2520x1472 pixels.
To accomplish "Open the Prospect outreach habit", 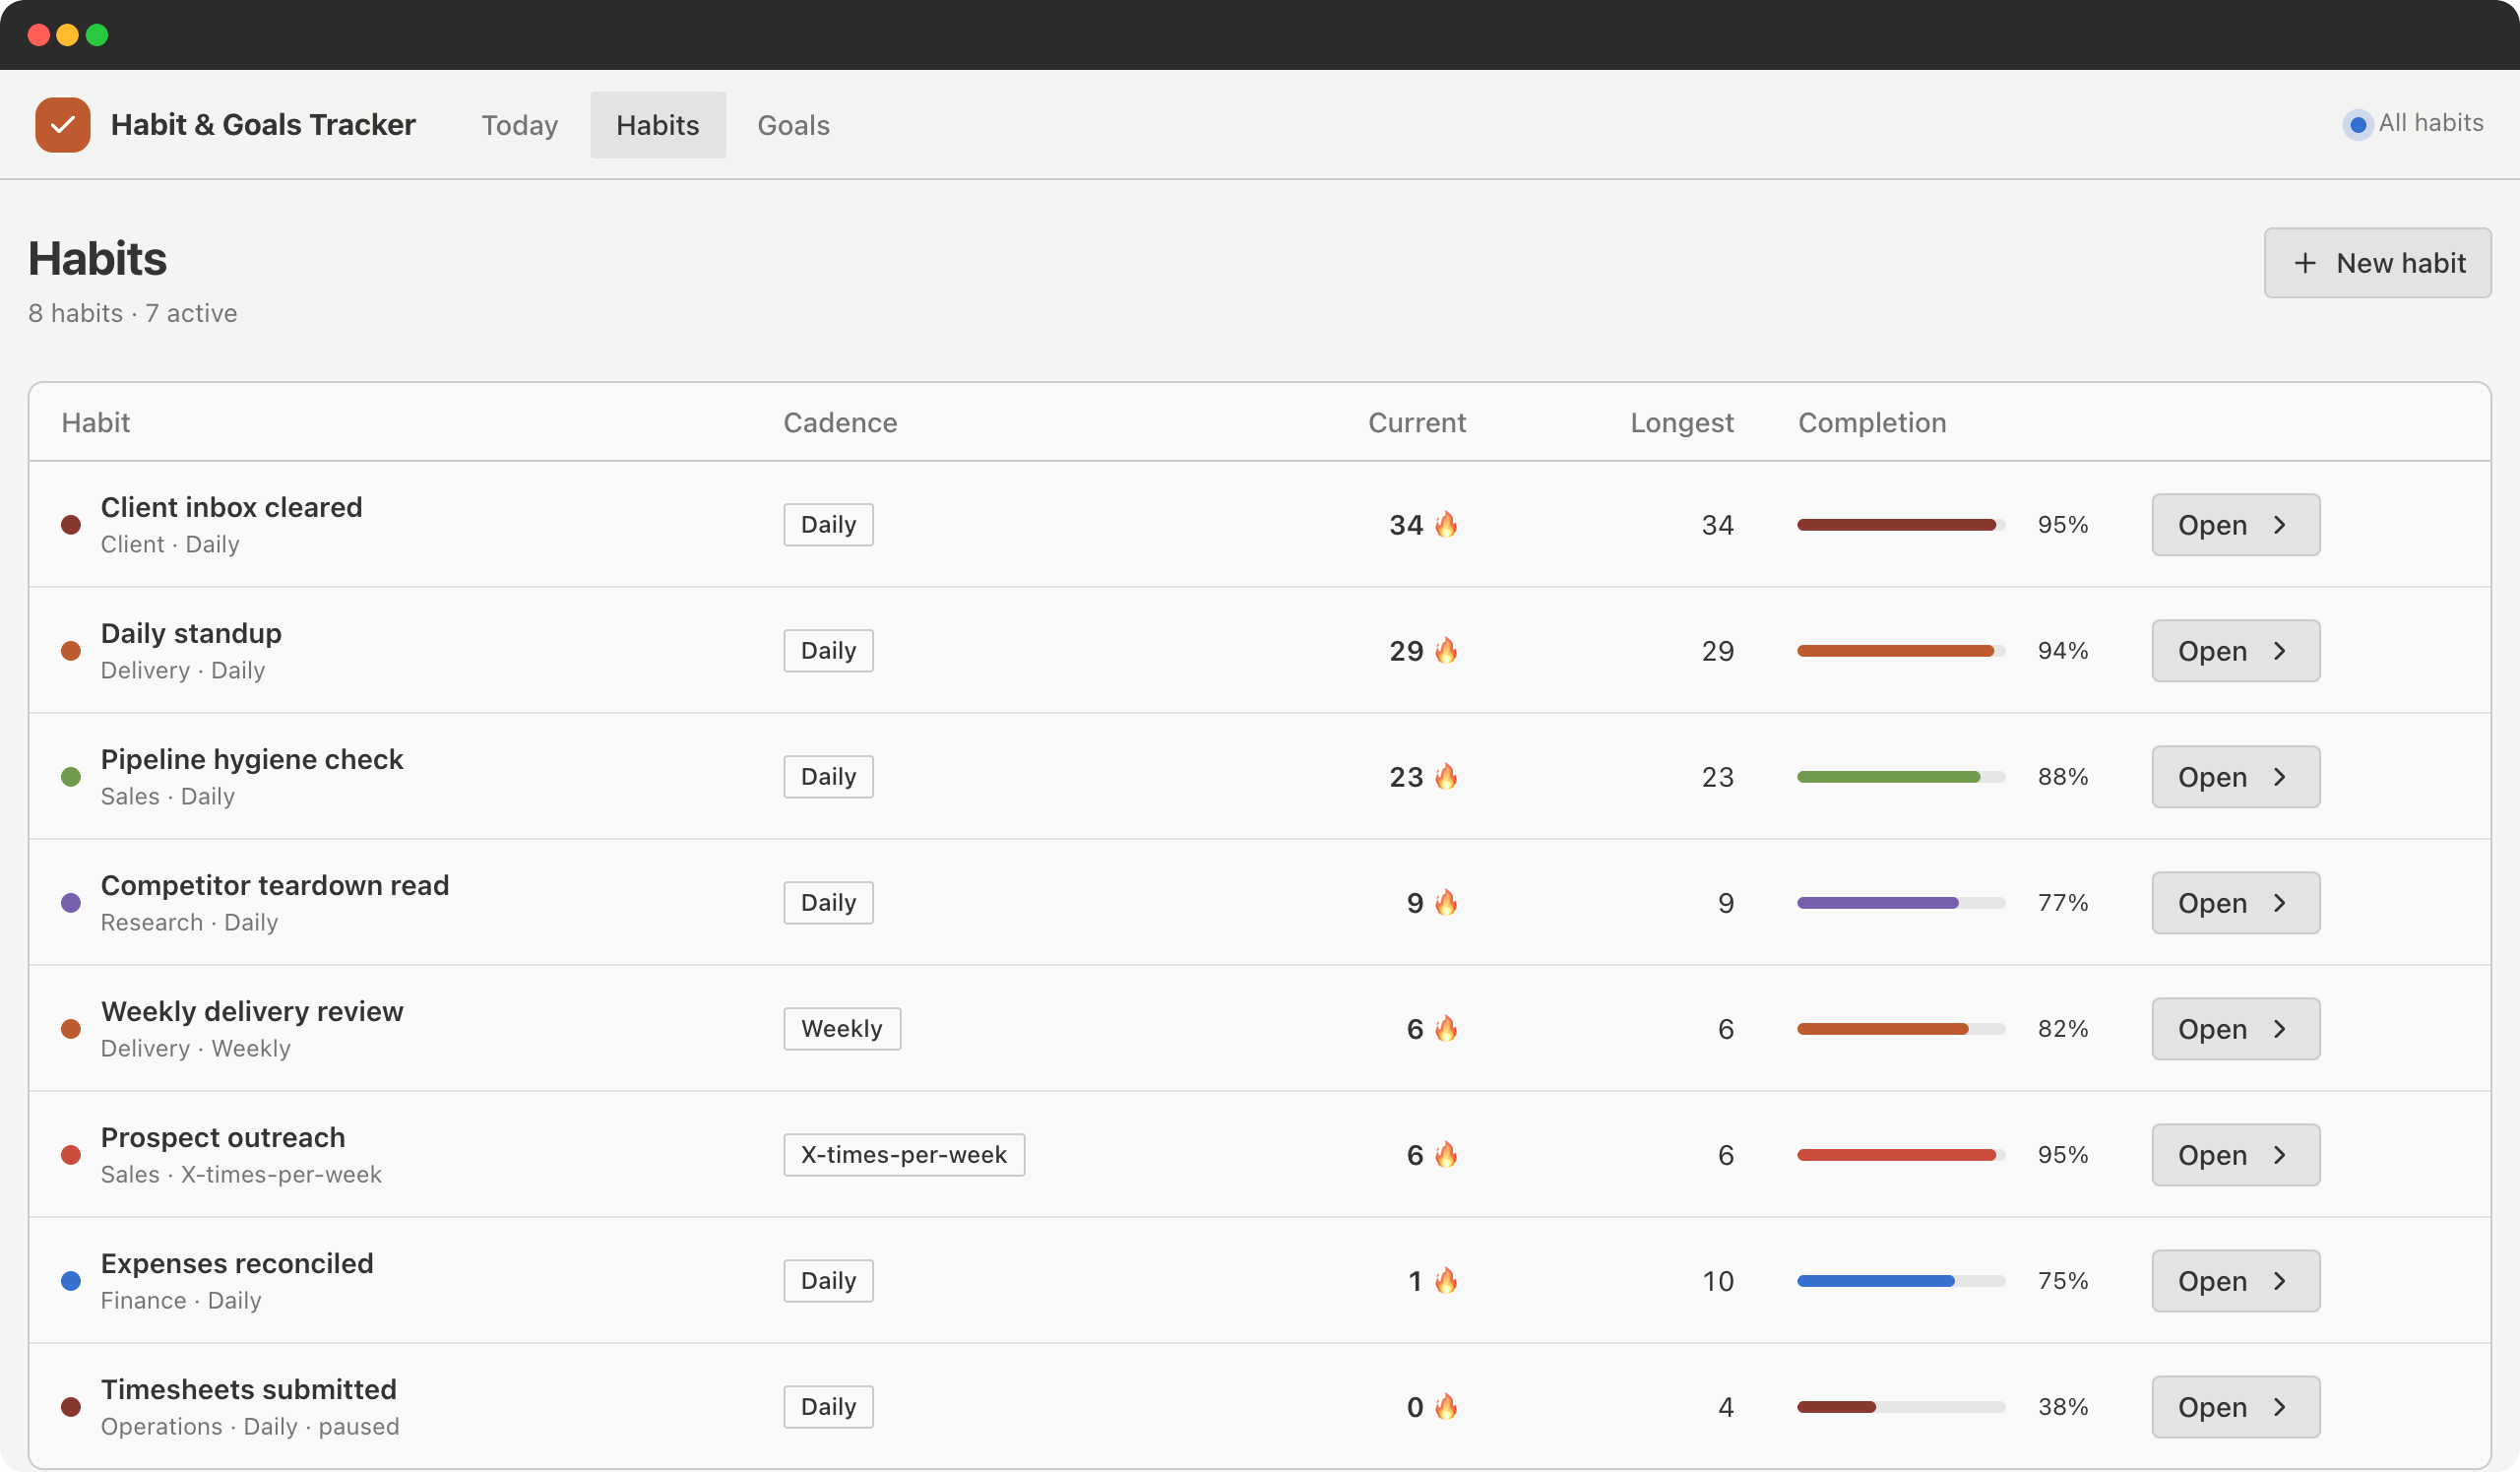I will pos(2235,1155).
